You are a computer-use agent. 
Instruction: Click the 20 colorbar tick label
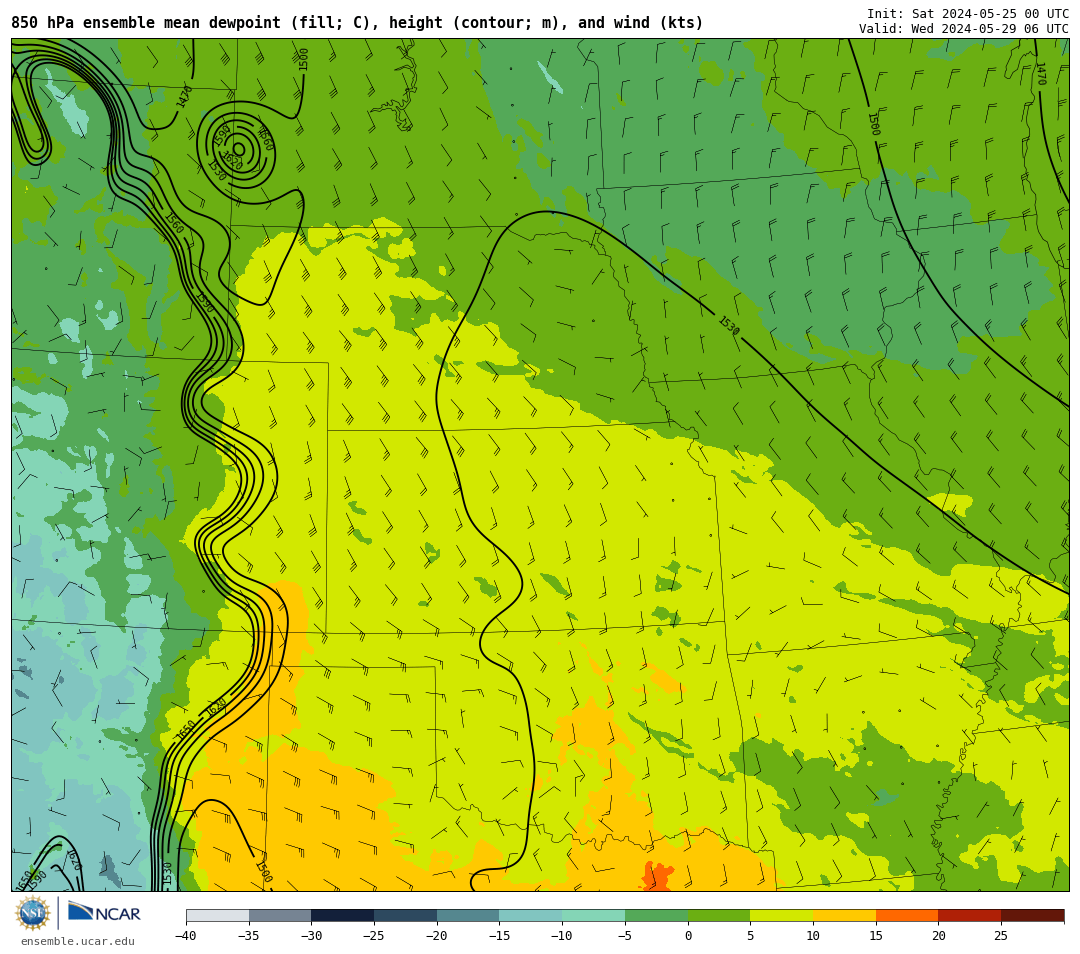(x=939, y=936)
